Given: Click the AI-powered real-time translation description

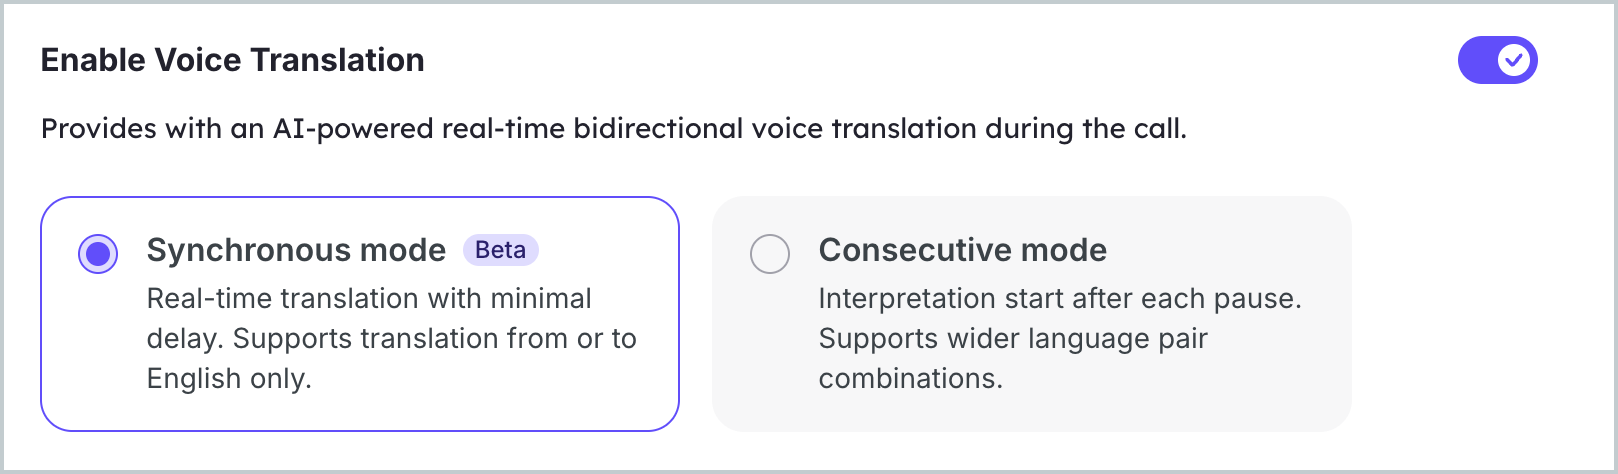Looking at the screenshot, I should tap(614, 129).
